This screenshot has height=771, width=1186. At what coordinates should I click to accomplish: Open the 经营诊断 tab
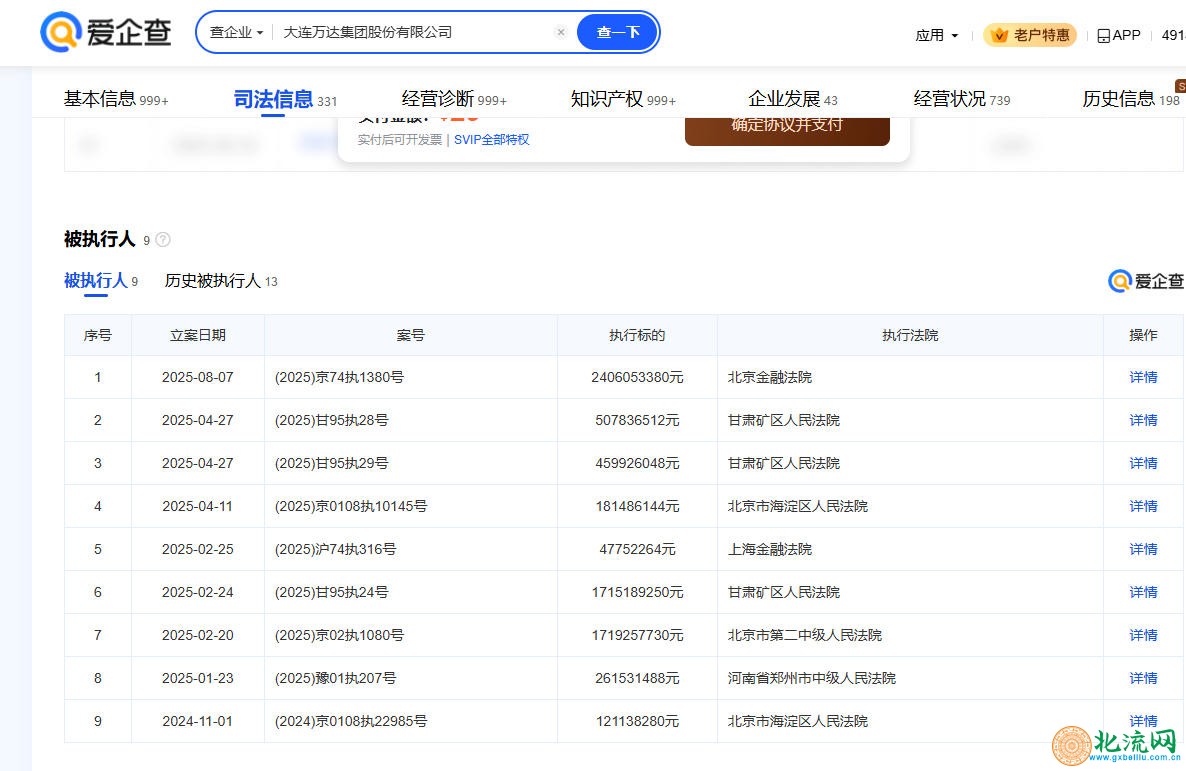(x=454, y=99)
